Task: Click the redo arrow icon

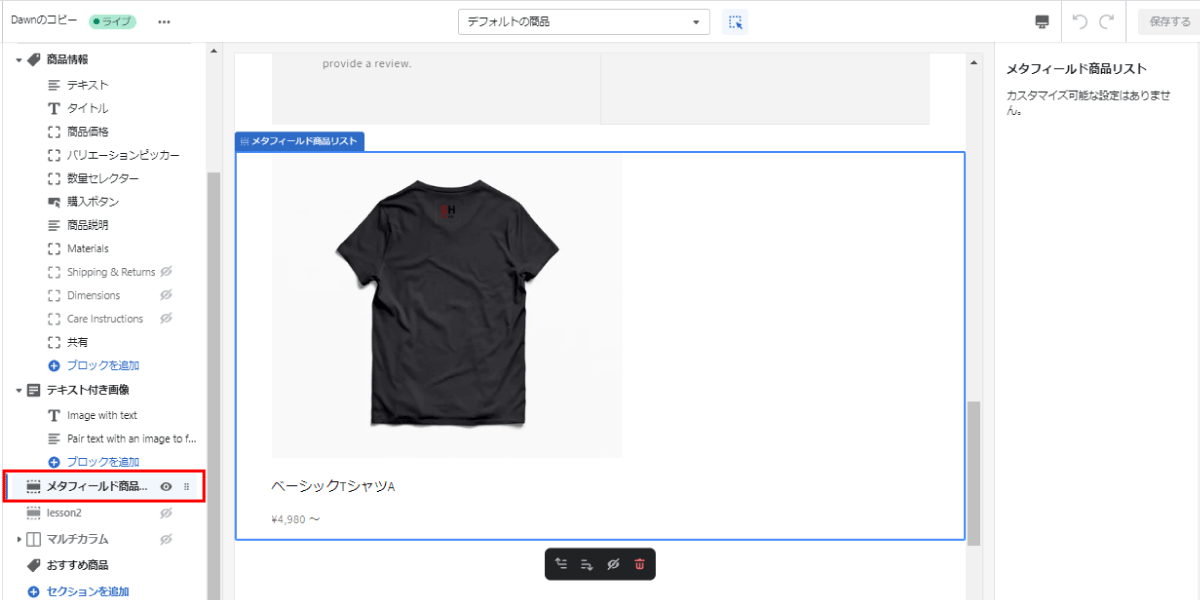Action: coord(1106,22)
